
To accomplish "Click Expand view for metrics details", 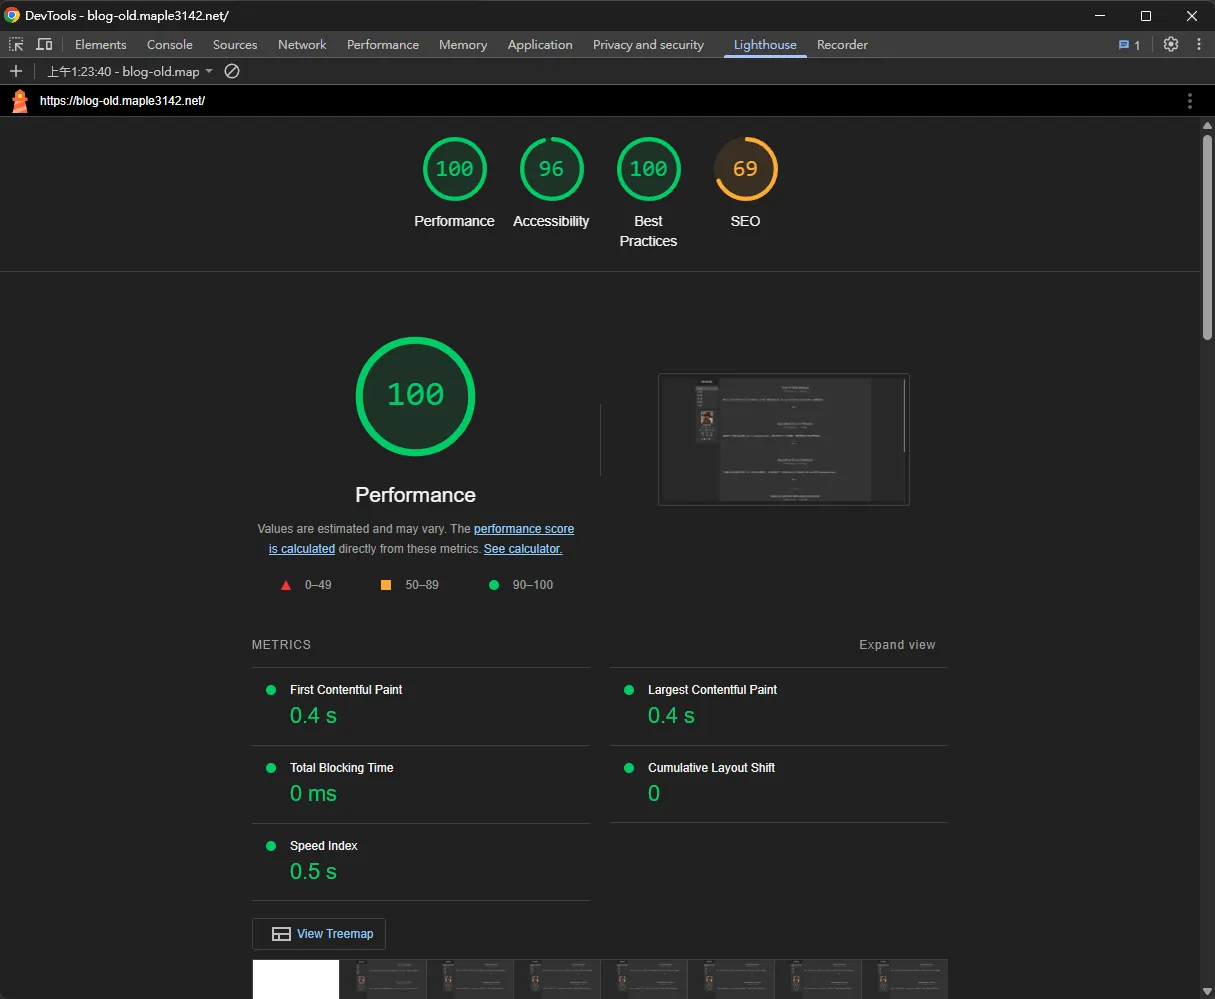I will pyautogui.click(x=896, y=645).
